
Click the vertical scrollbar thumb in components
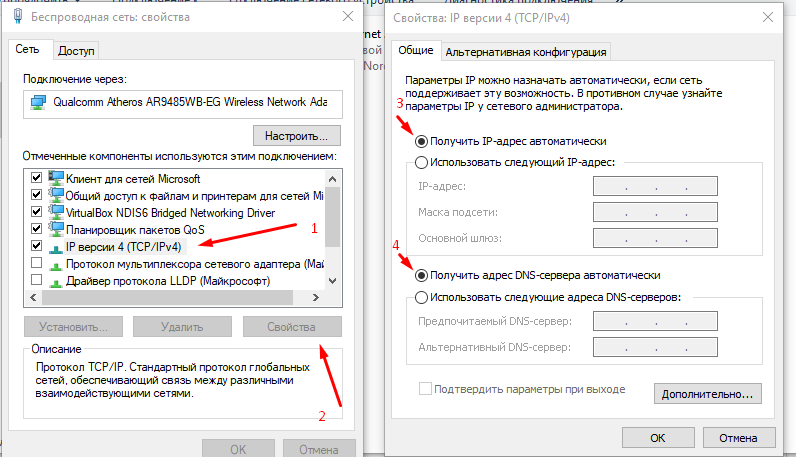tap(333, 217)
